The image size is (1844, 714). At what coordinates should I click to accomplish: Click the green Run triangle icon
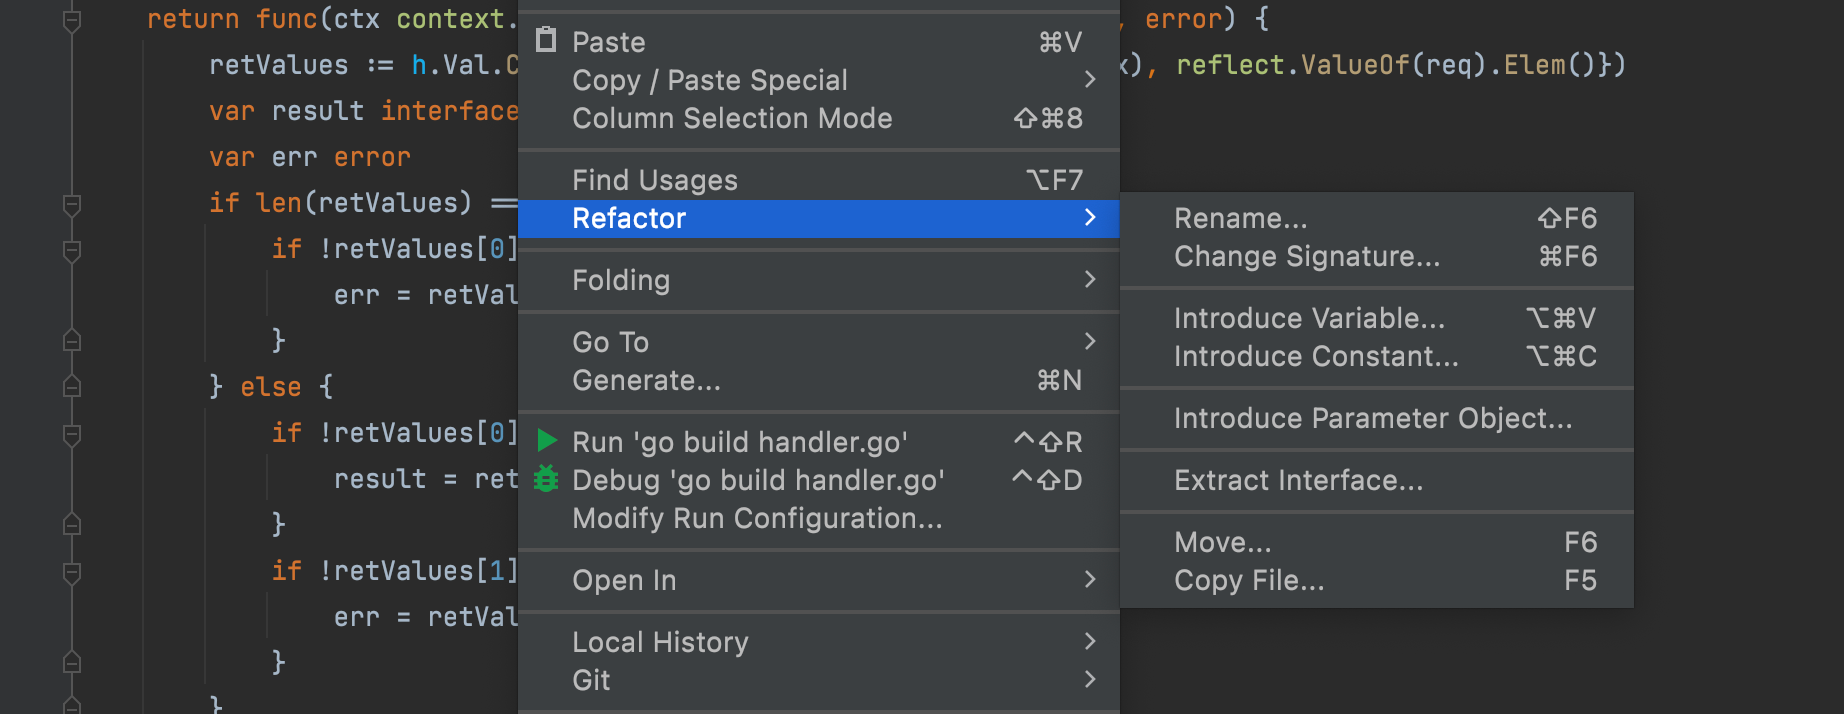click(x=546, y=441)
